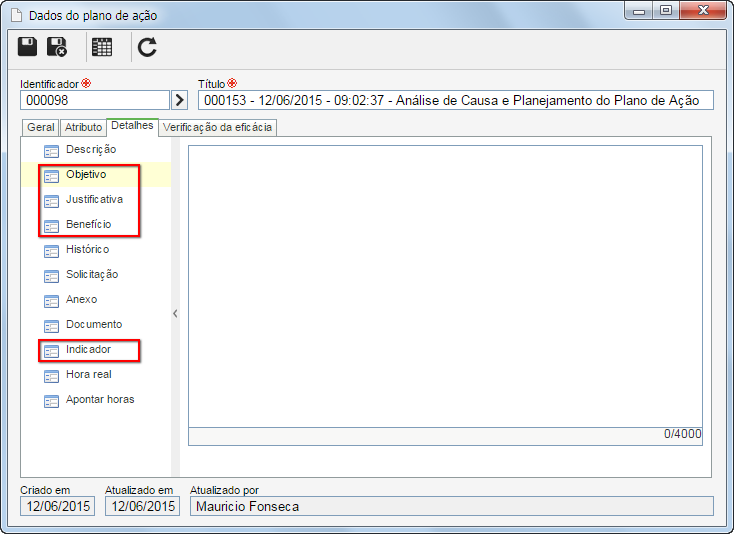The height and width of the screenshot is (534, 734).
Task: Open the Anexo section
Action: tap(81, 299)
